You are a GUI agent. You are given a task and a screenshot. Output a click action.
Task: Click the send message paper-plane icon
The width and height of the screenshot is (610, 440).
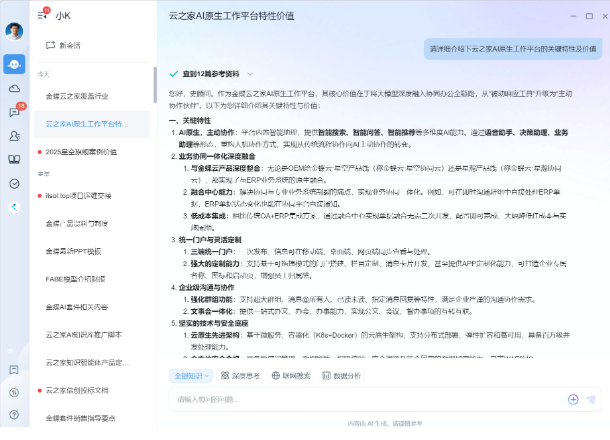coord(592,398)
